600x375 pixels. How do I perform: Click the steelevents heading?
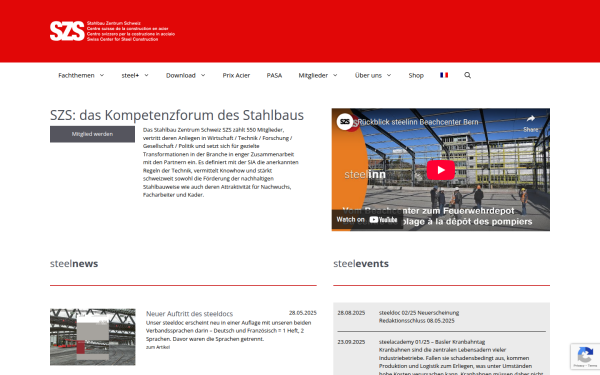coord(361,264)
